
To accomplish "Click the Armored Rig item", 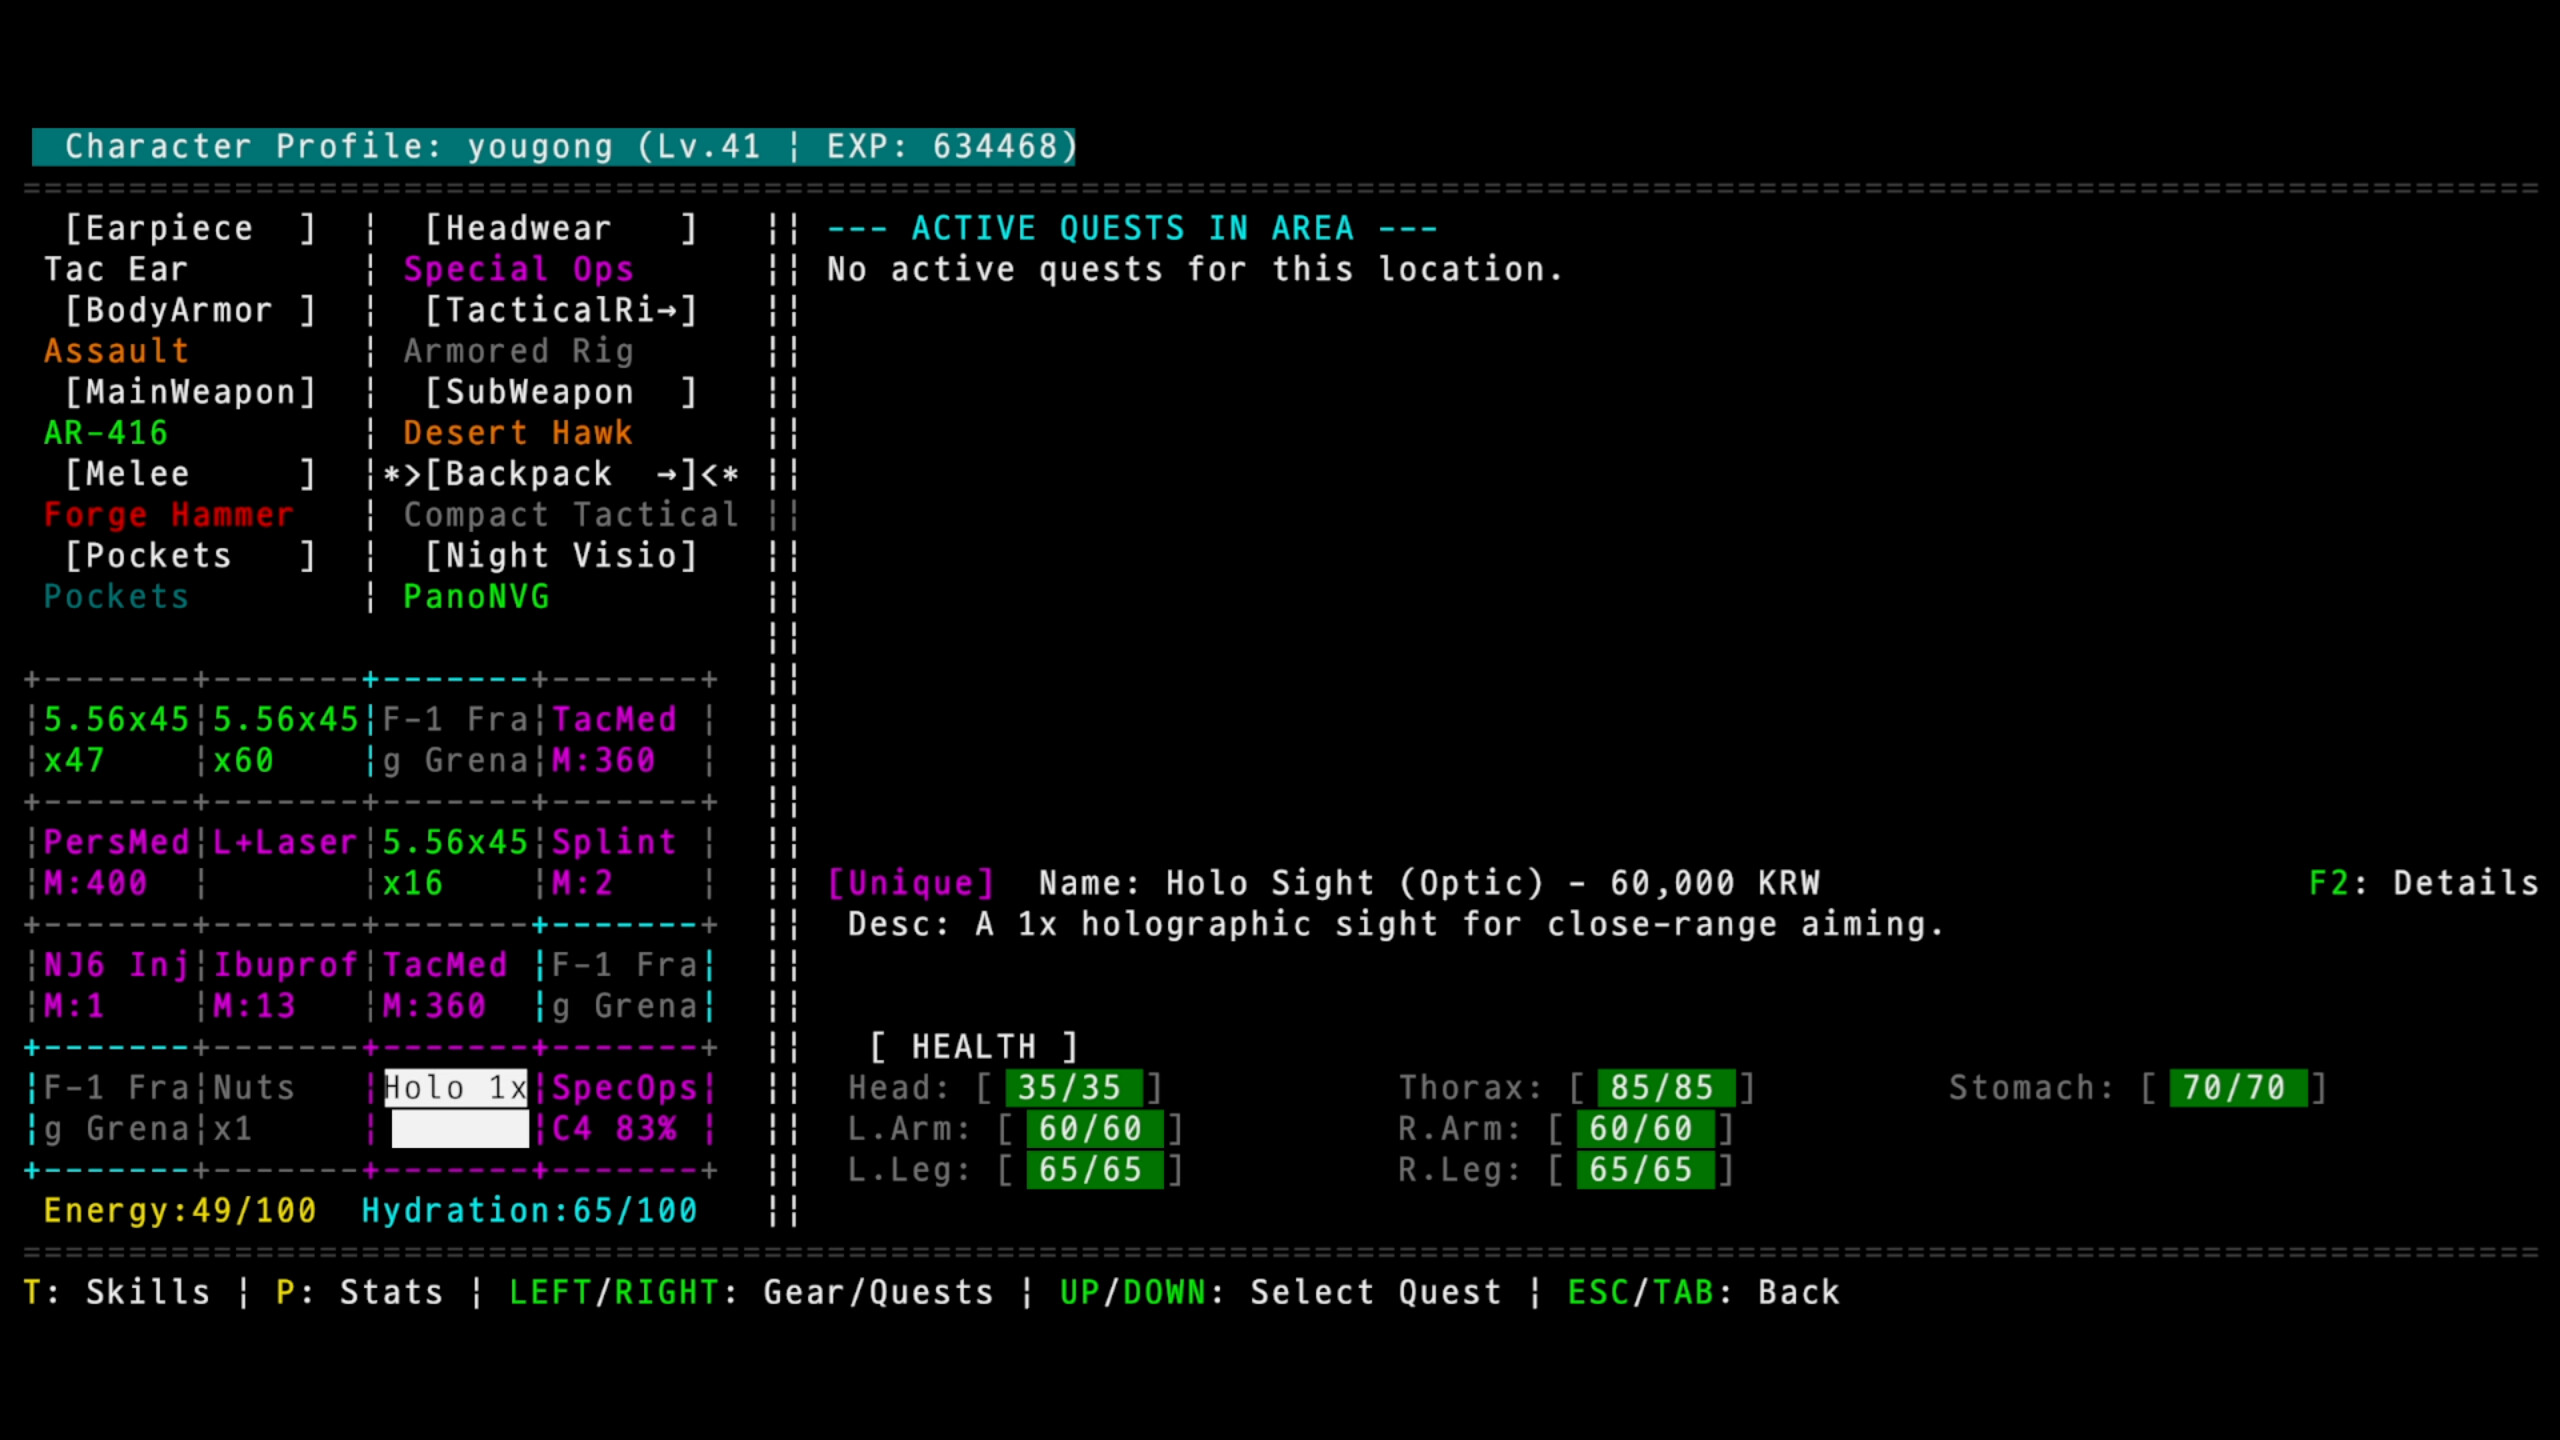I will coord(518,351).
